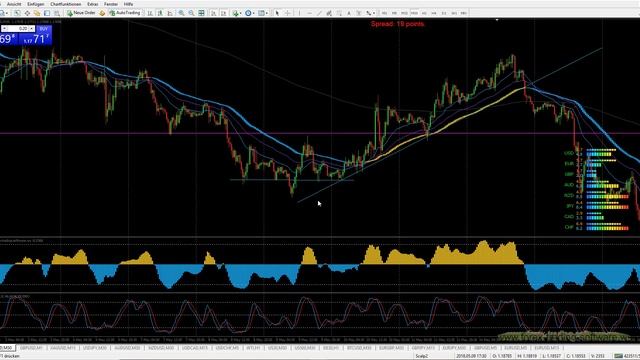This screenshot has width=640, height=360.
Task: Select the trendline drawing tool
Action: coord(319,13)
